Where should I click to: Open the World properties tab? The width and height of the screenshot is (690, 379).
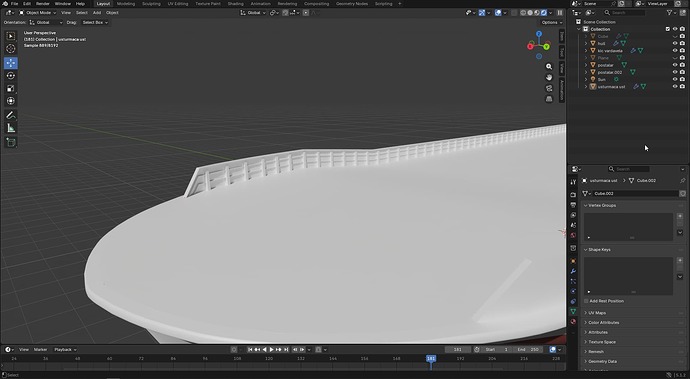[573, 235]
